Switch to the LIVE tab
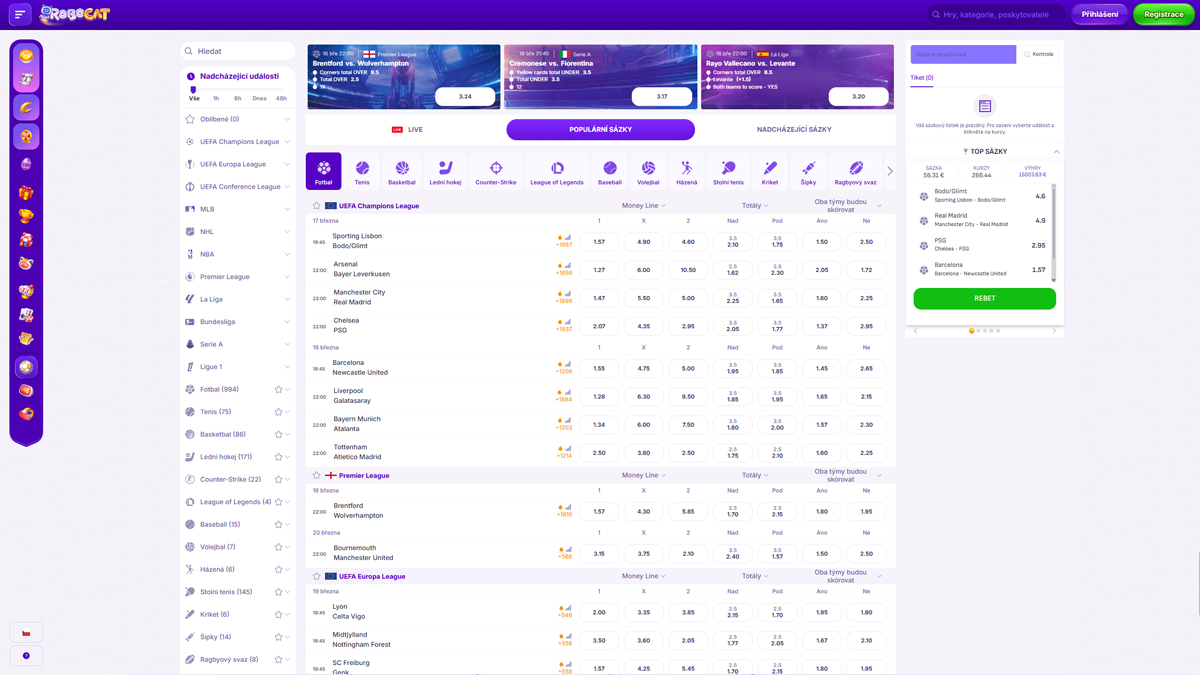The image size is (1200, 675). [x=407, y=130]
